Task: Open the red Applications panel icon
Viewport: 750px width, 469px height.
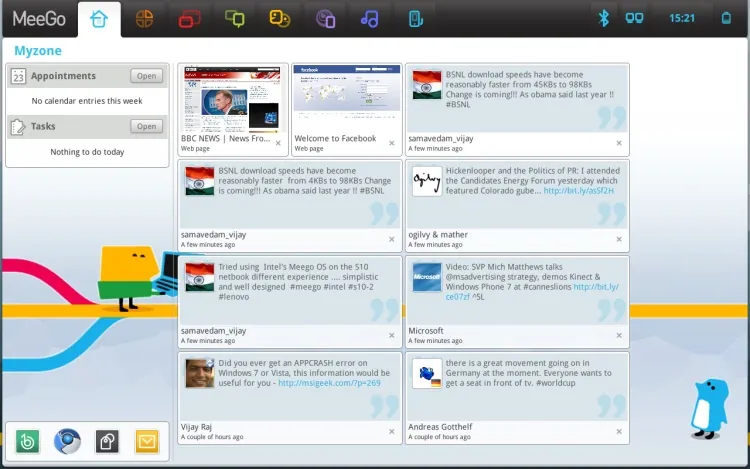Action: tap(189, 20)
